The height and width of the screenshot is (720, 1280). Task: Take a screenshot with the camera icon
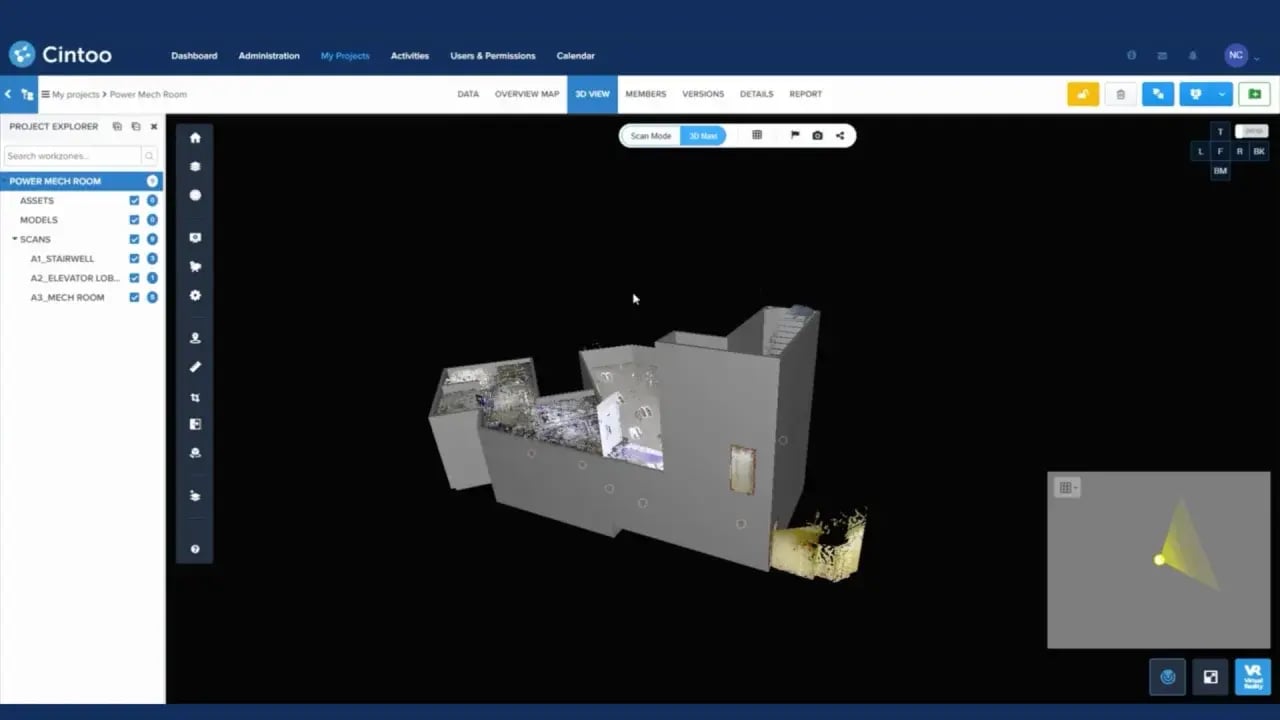[x=817, y=136]
